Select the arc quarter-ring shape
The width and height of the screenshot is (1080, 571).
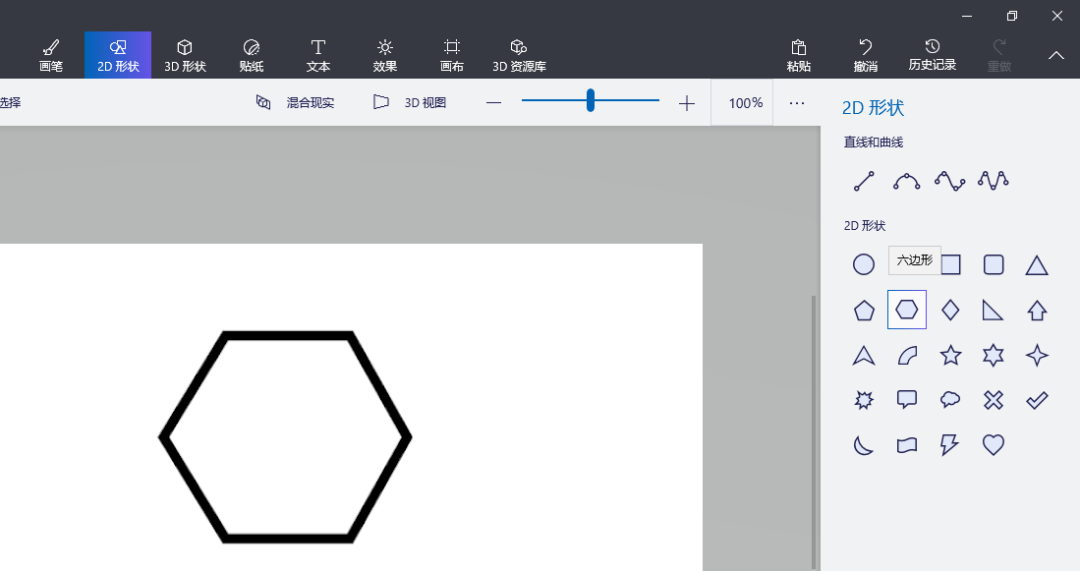(x=907, y=355)
